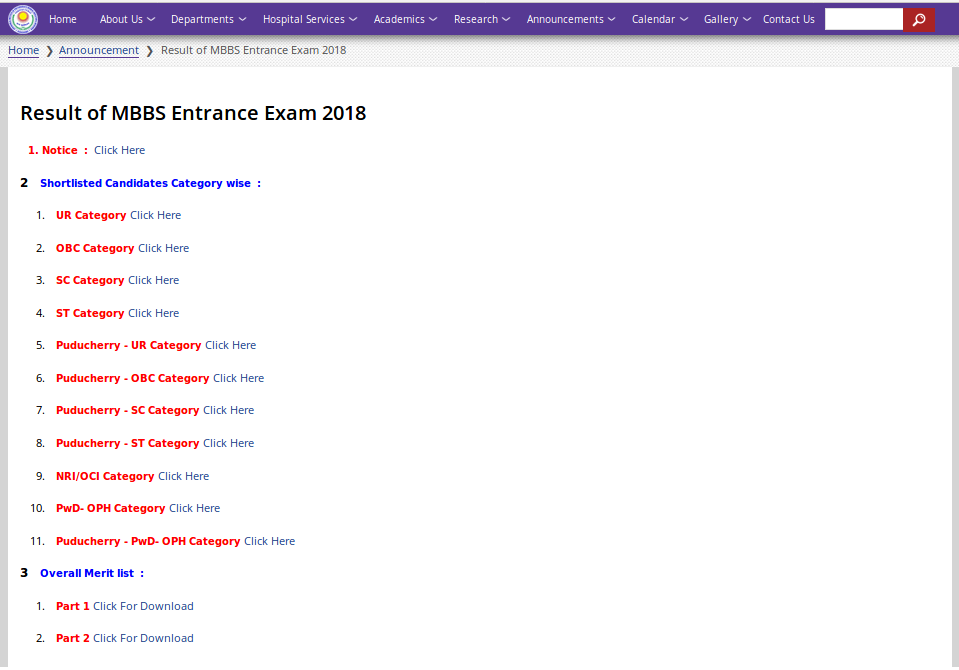Click the red 'NRI/OCI Category' label
Screen dimensions: 959x670
pos(105,477)
